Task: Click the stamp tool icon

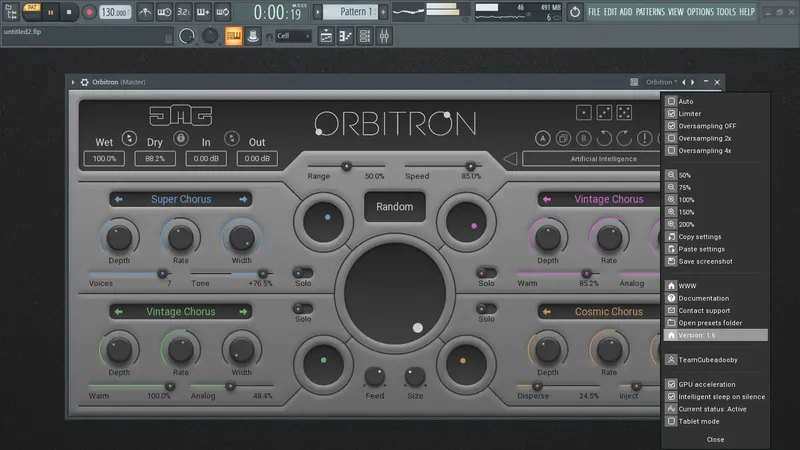Action: (253, 36)
